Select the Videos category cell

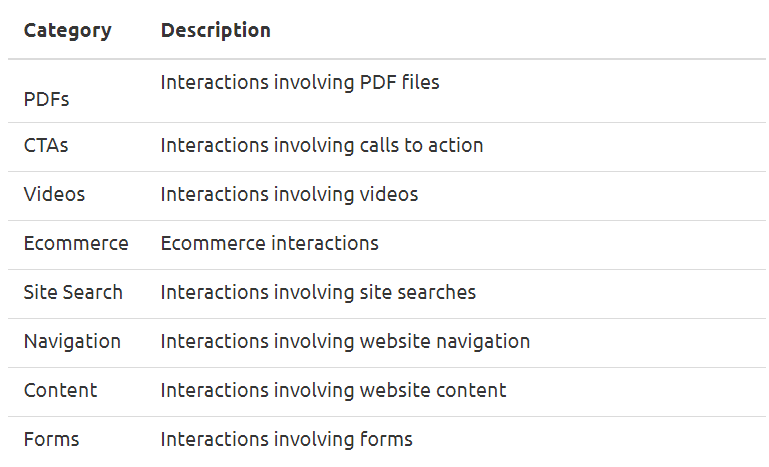click(54, 195)
